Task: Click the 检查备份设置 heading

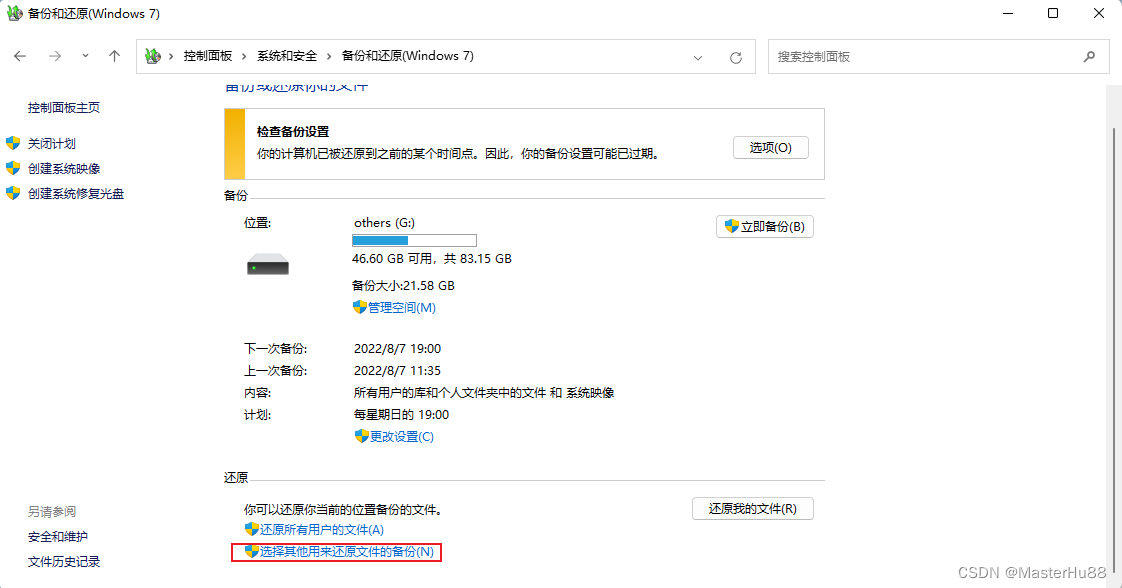Action: pos(293,132)
